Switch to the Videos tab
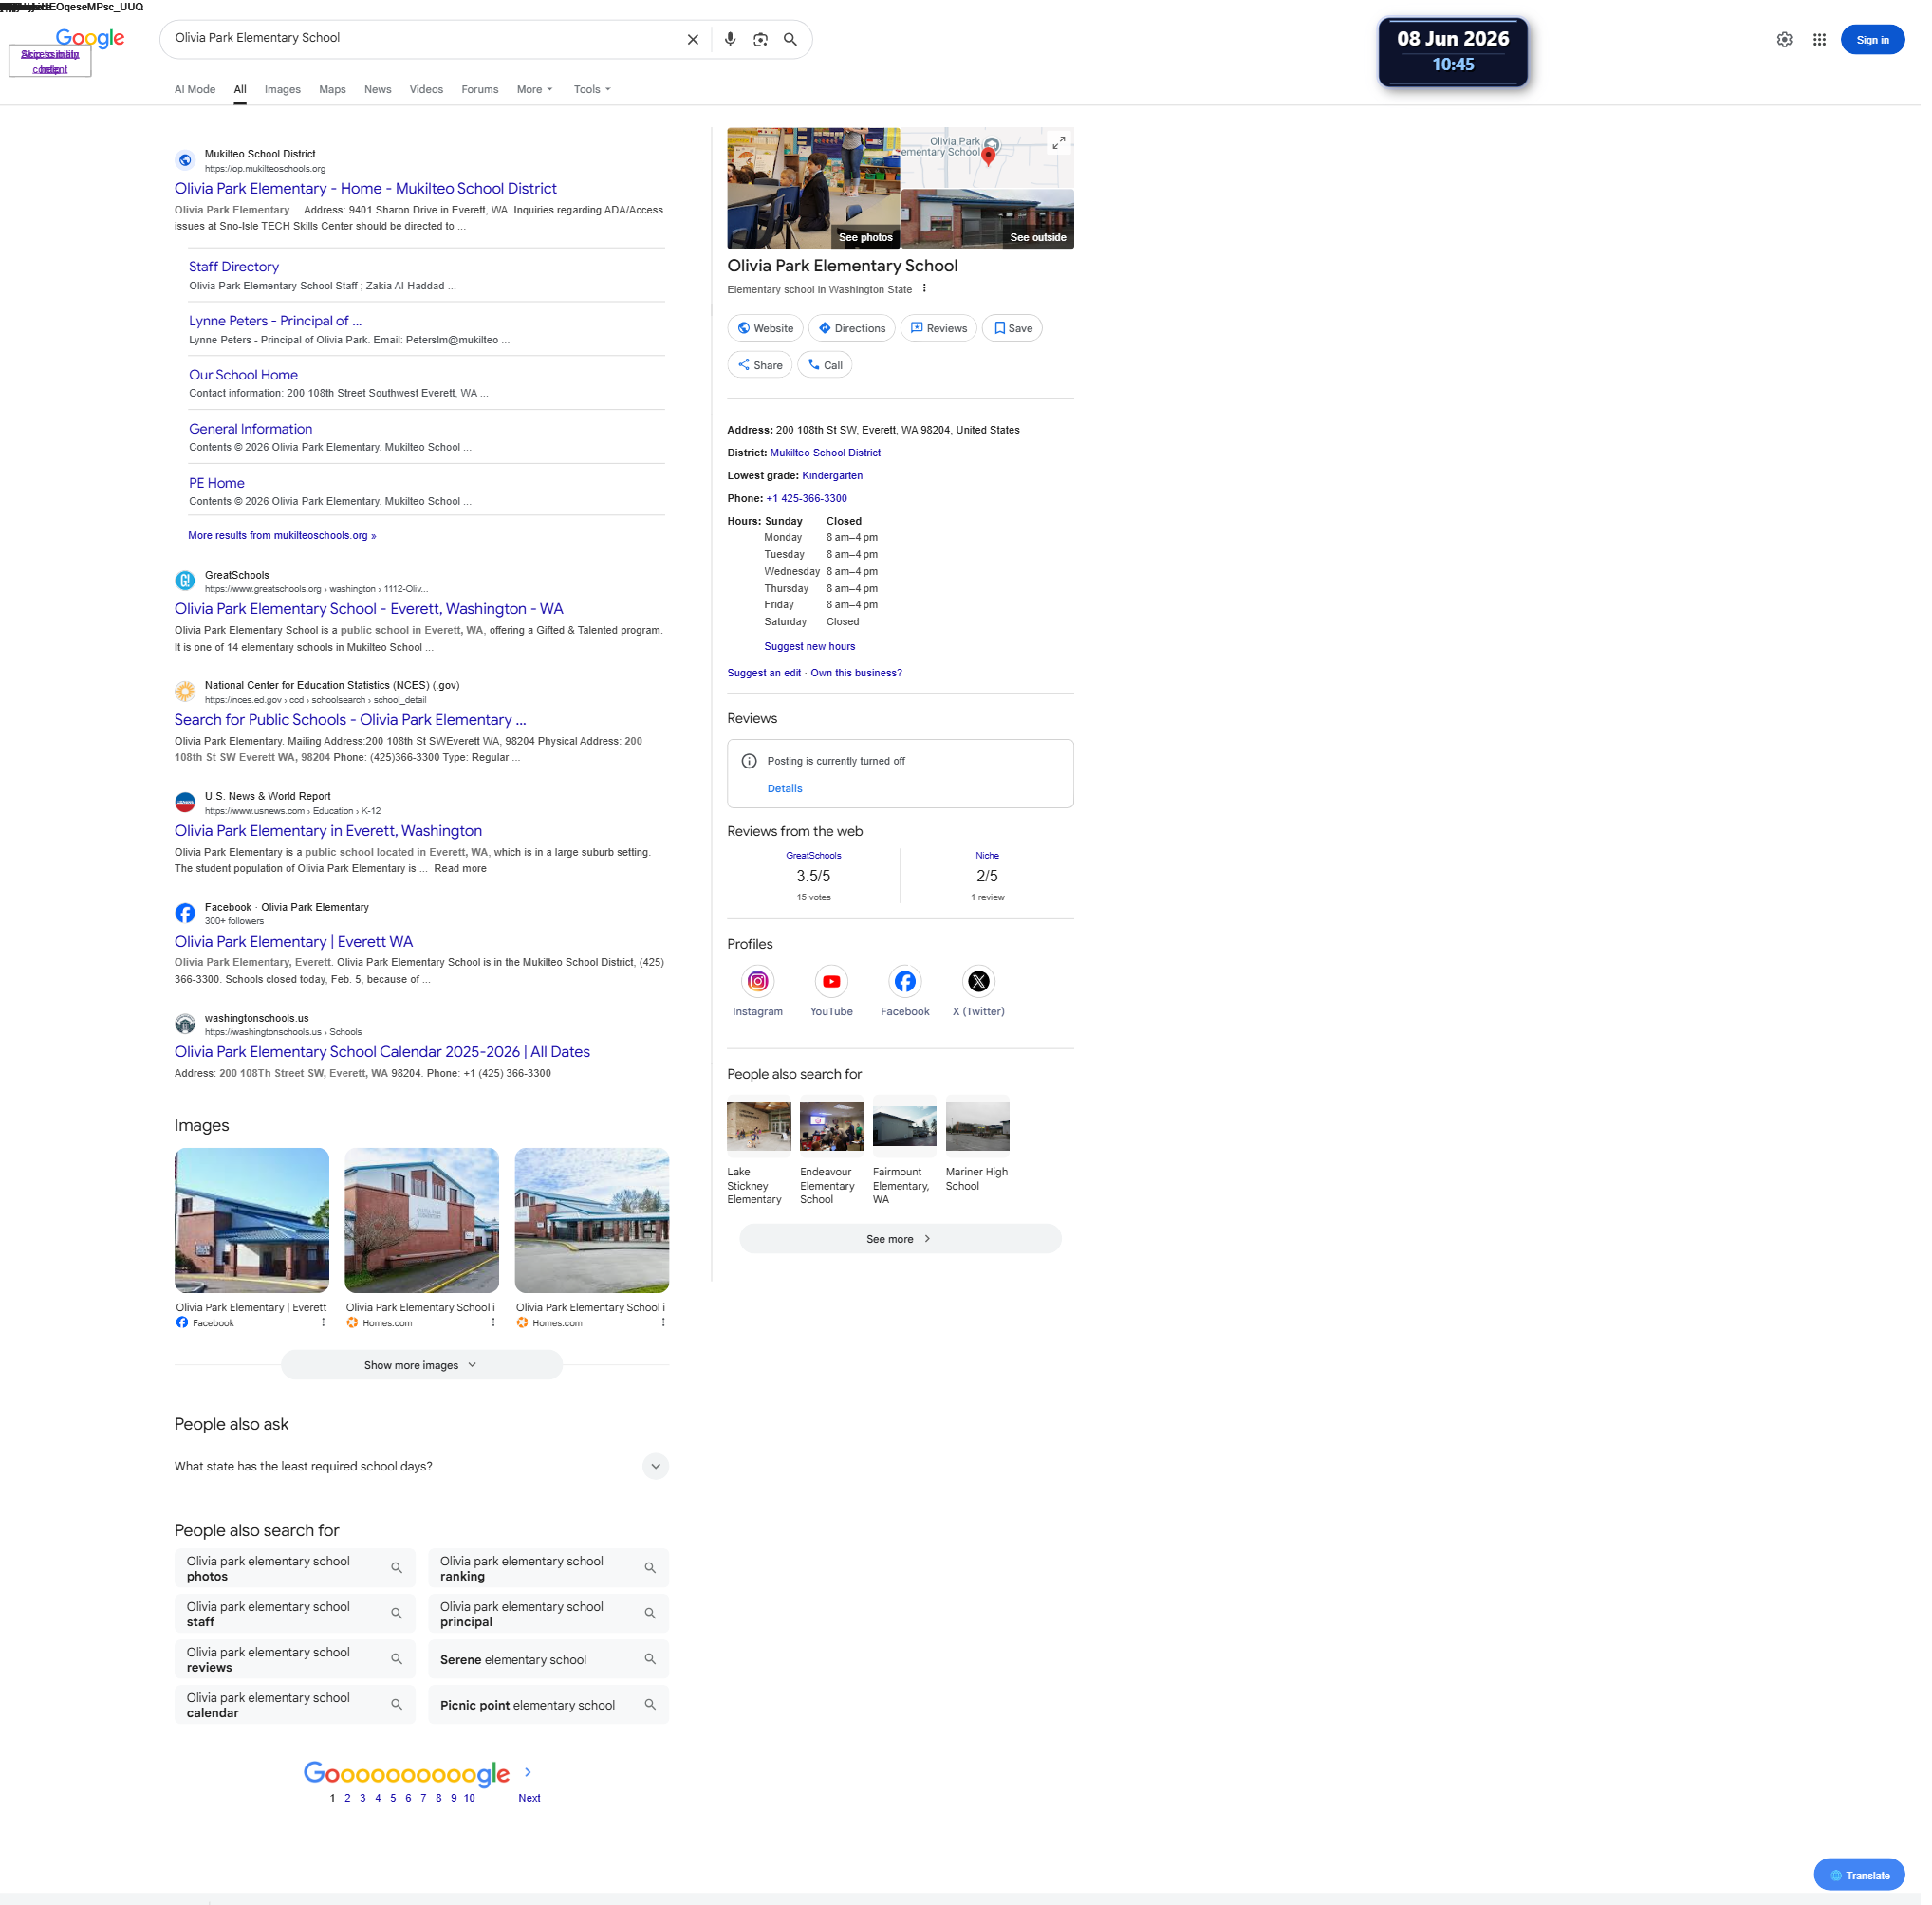1932x1905 pixels. tap(427, 90)
